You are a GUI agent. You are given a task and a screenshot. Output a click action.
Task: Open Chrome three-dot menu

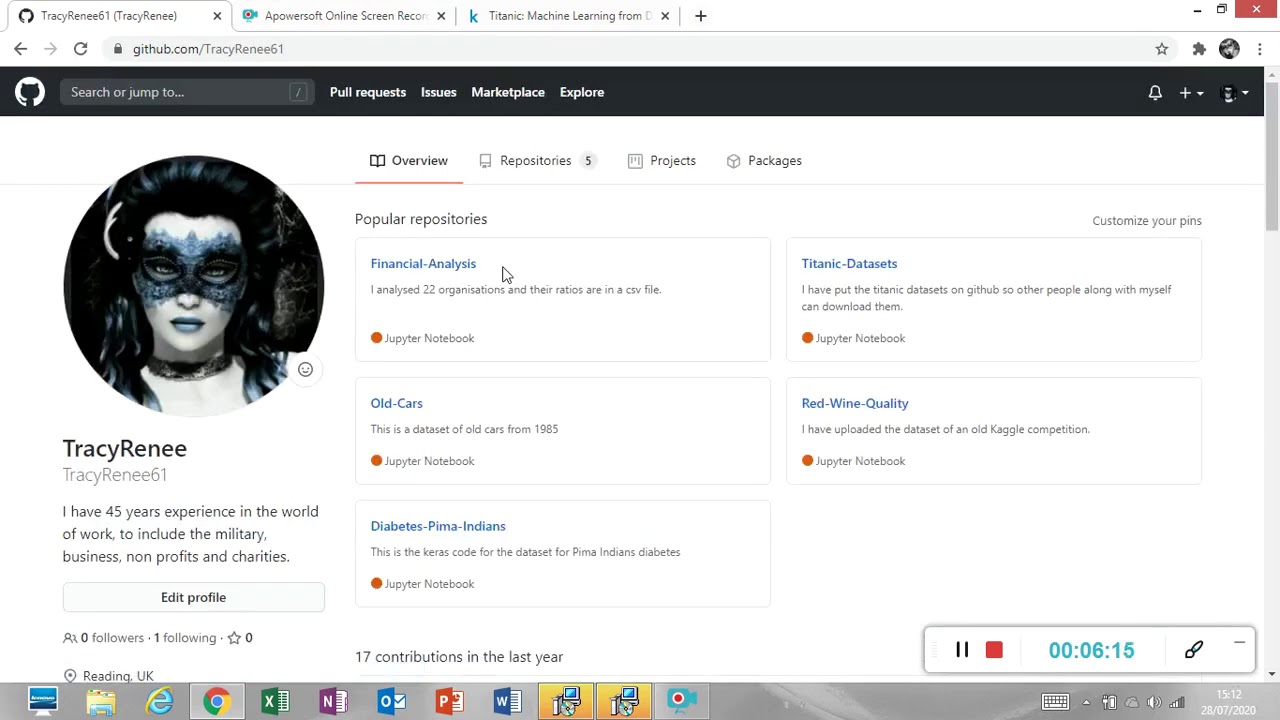[1260, 49]
